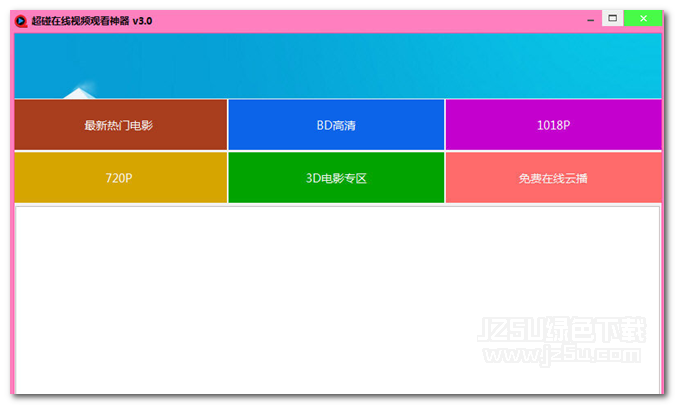Click the window title text 超碰在线视频观看神器 v3.0

92,20
